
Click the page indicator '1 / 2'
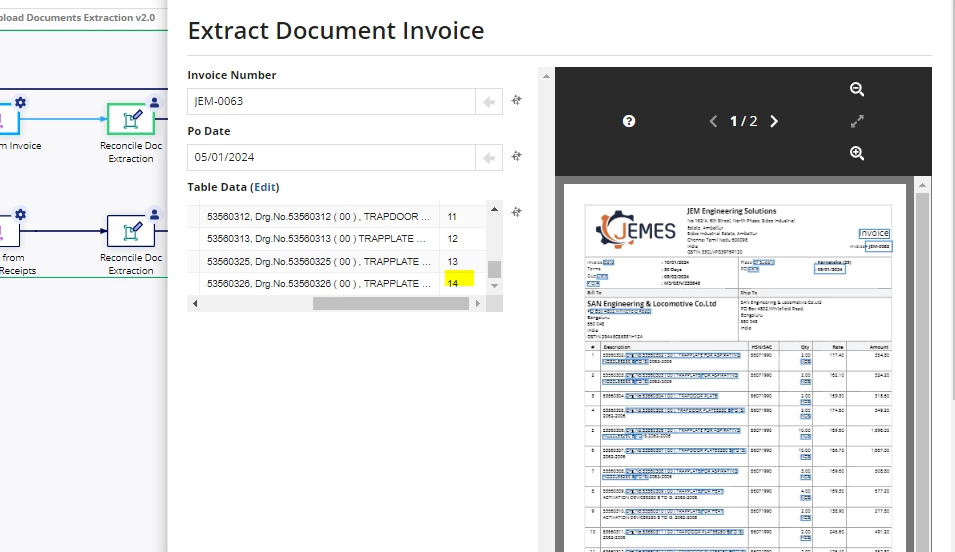tap(744, 121)
